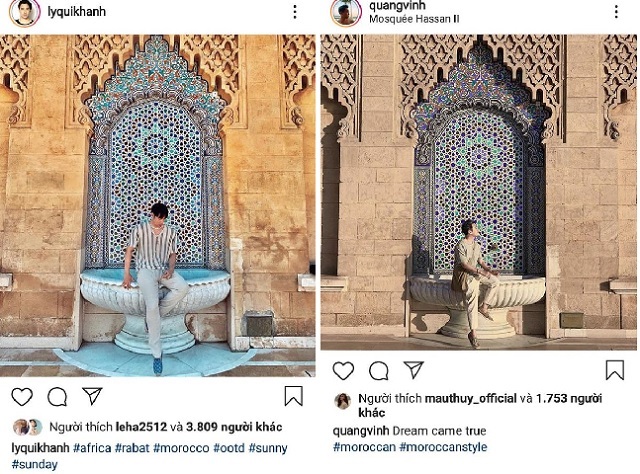Like the lyquikhanh post with heart icon
The width and height of the screenshot is (640, 474).
tap(22, 396)
